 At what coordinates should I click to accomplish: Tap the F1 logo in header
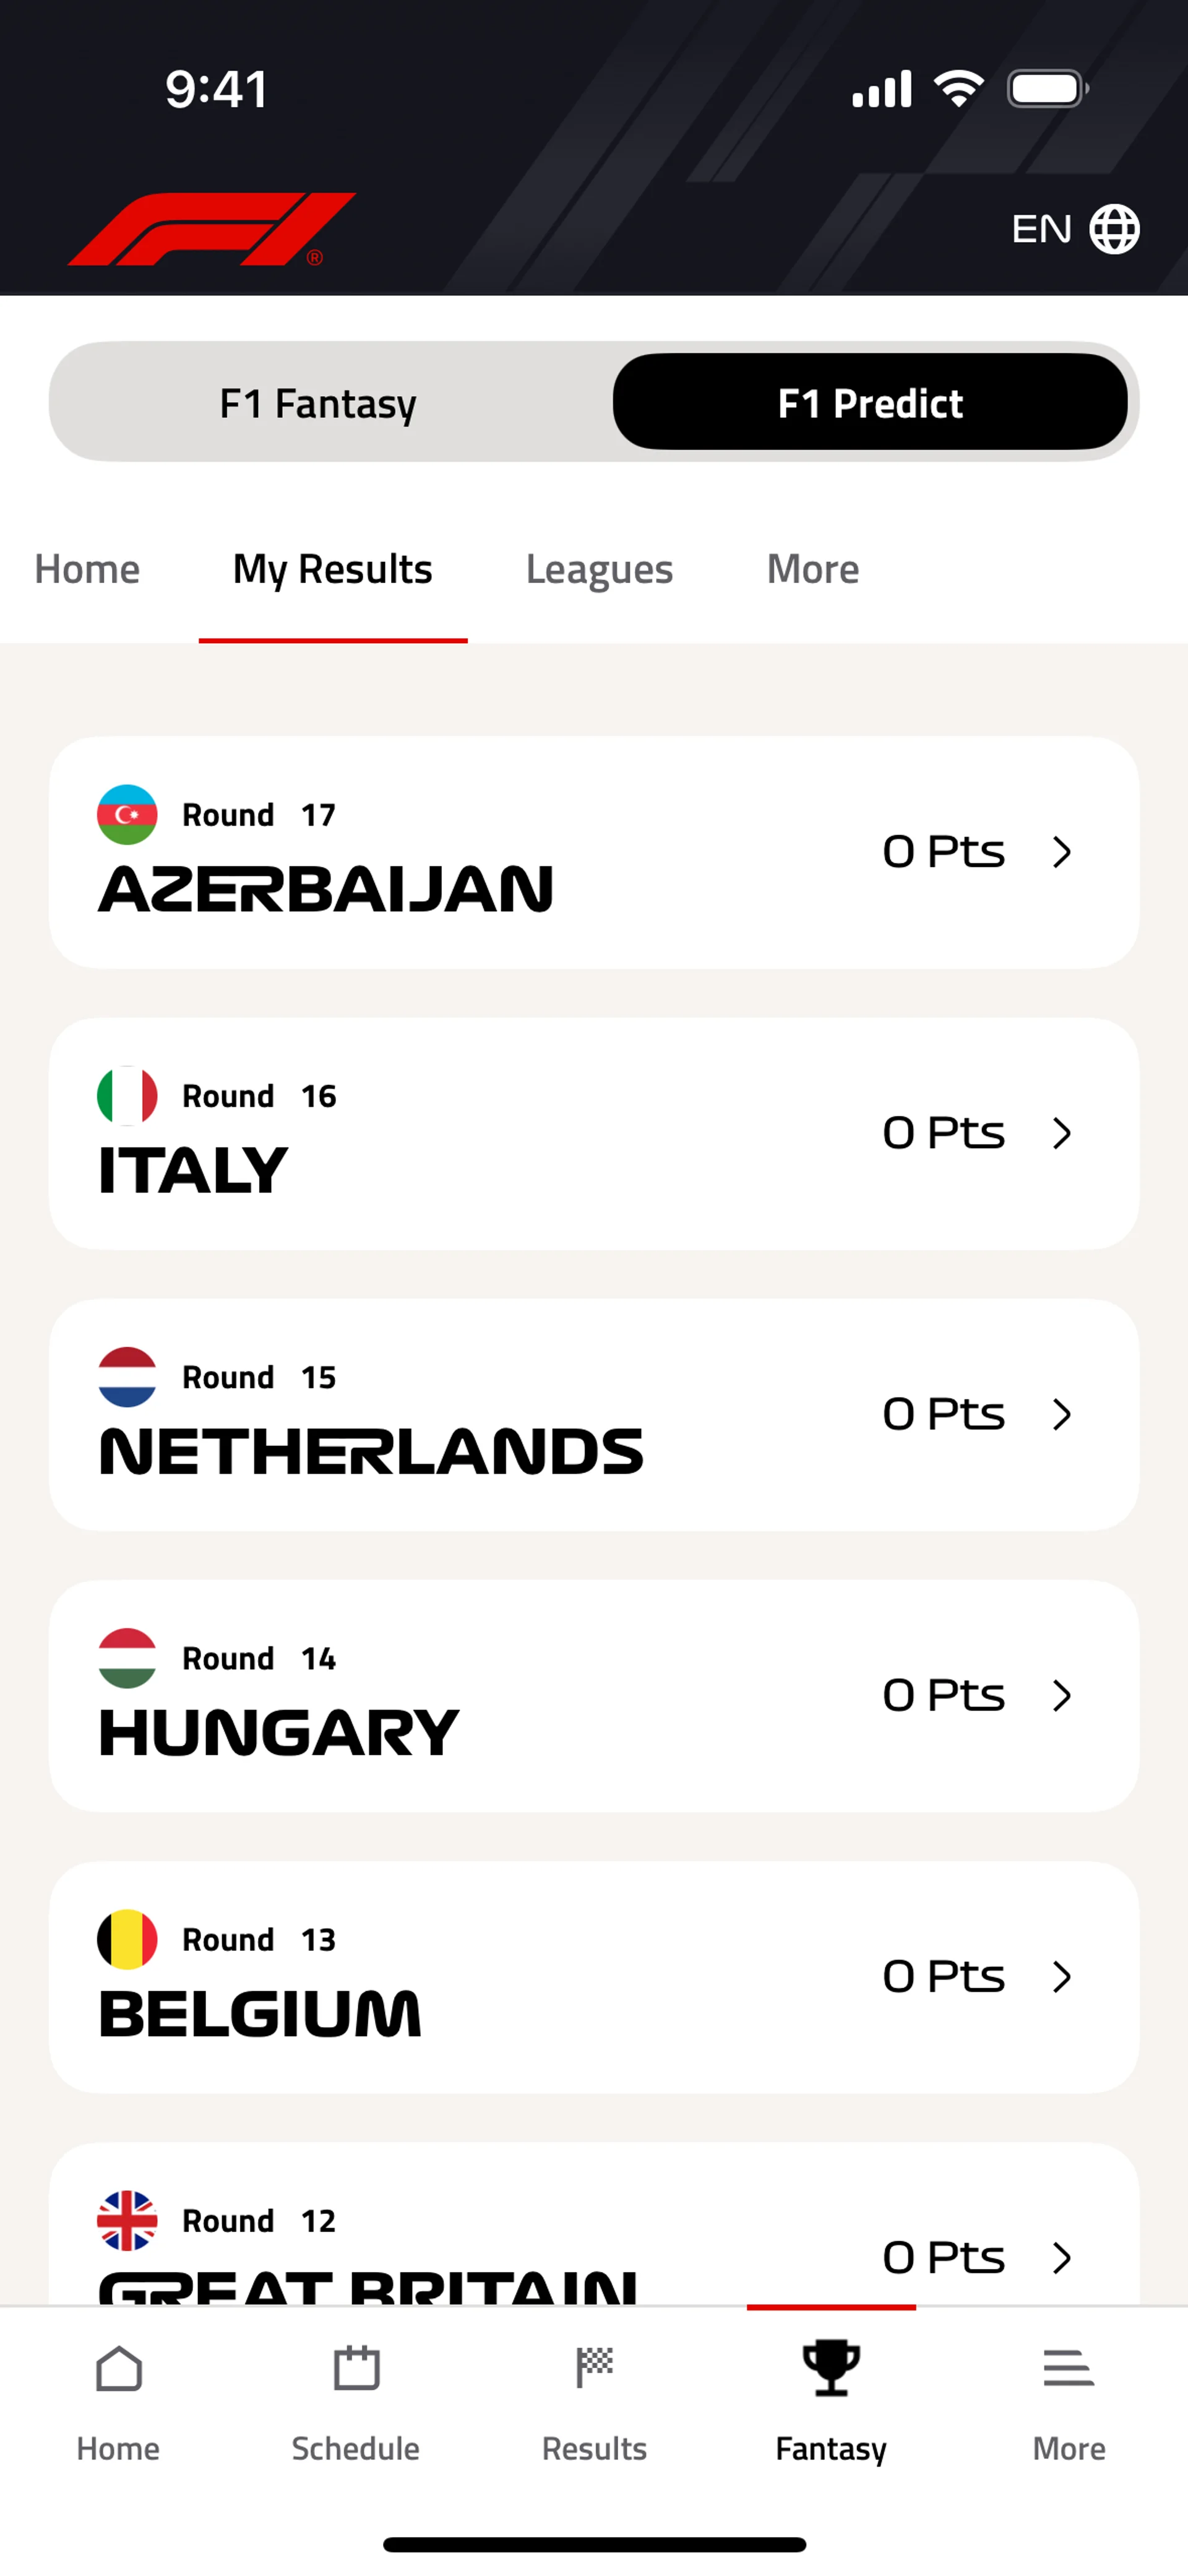point(211,229)
